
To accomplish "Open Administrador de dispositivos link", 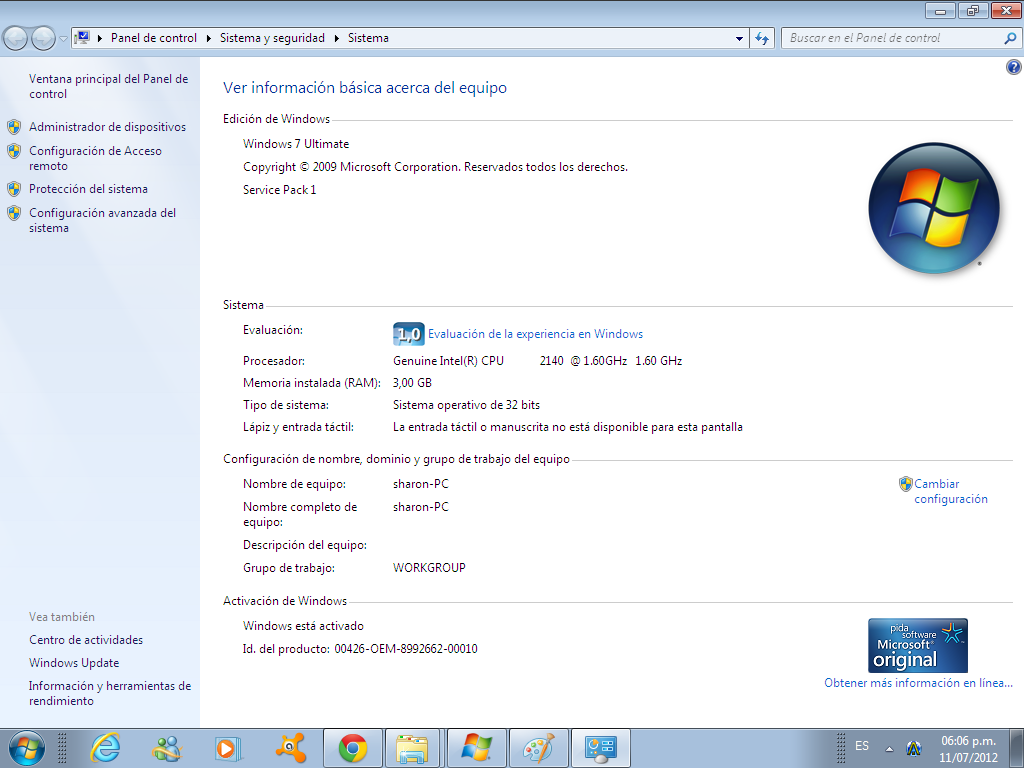I will click(x=107, y=127).
